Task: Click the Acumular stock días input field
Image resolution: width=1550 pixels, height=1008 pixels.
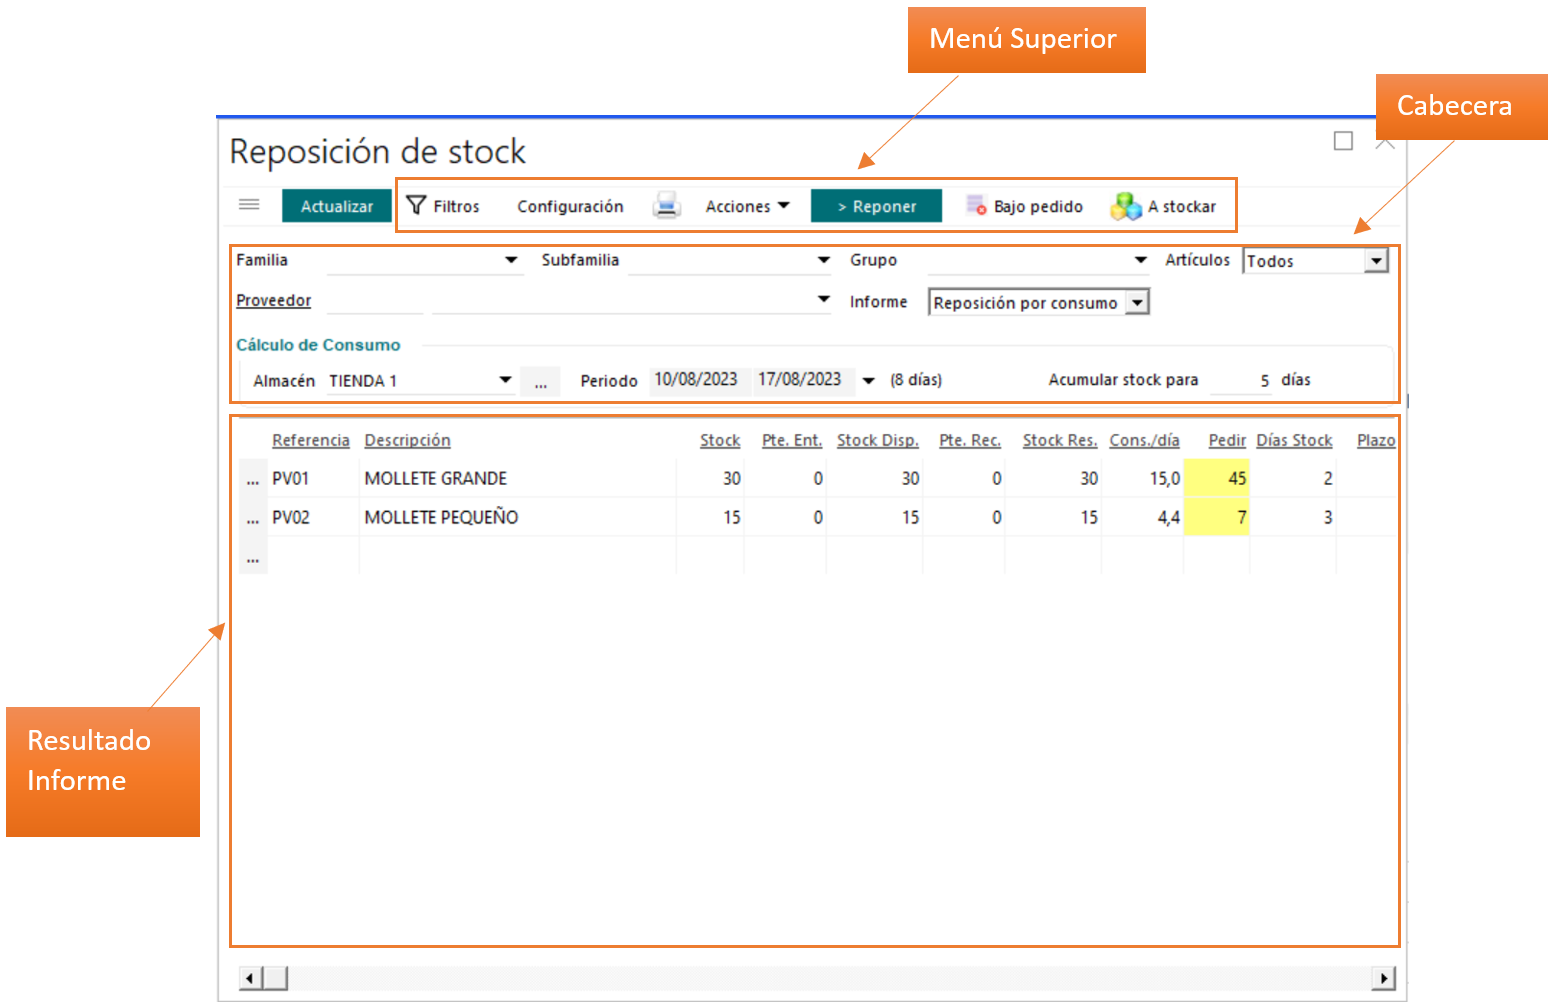Action: 1241,381
